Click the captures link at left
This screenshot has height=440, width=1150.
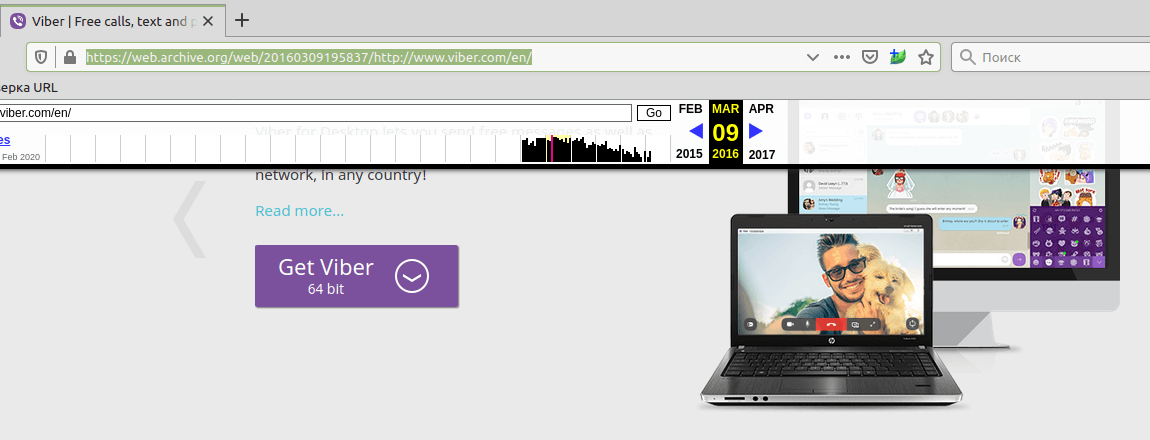coord(5,139)
